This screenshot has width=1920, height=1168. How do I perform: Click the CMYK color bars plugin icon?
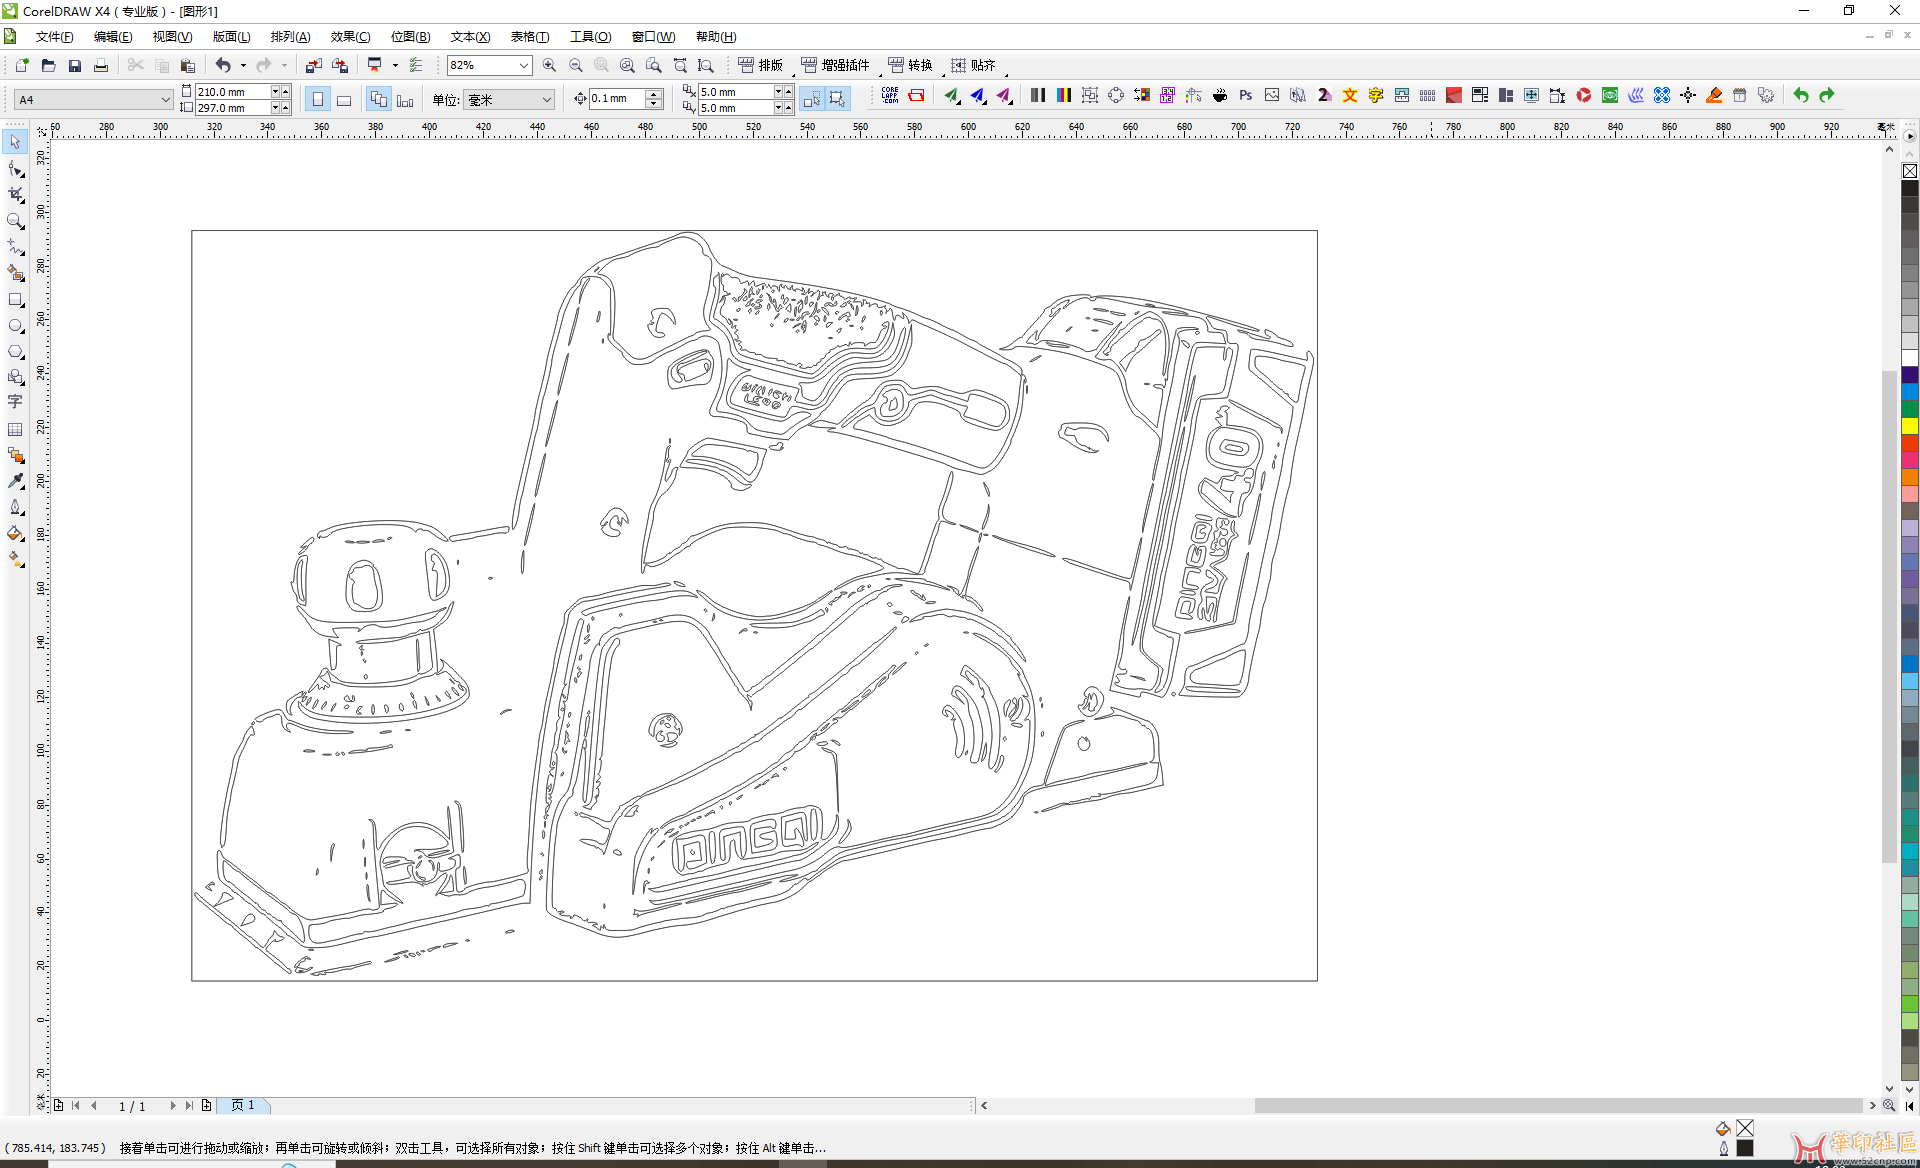(x=1064, y=95)
